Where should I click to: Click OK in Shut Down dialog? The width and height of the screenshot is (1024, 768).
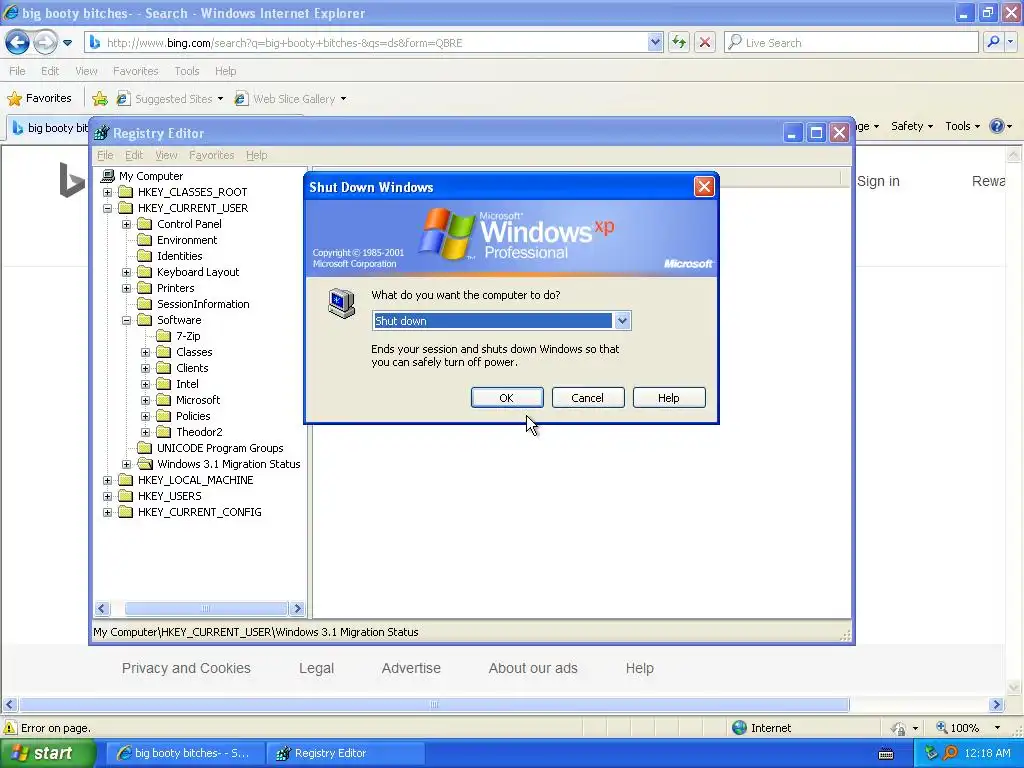[x=507, y=398]
